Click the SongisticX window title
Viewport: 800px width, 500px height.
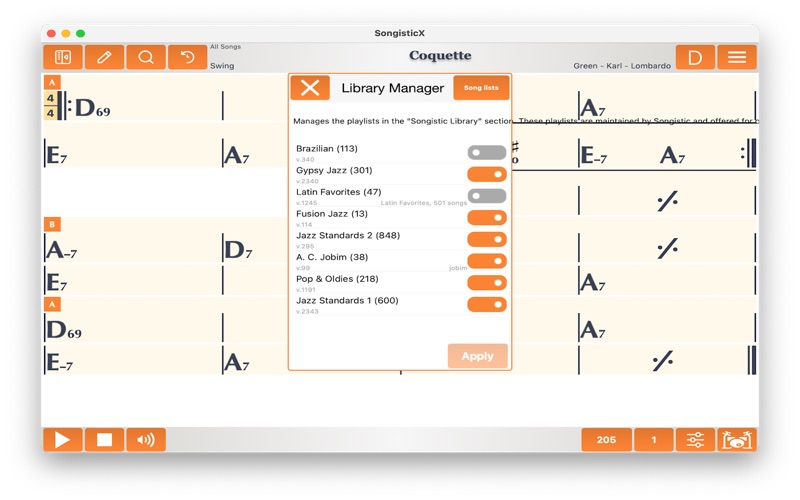click(x=399, y=33)
